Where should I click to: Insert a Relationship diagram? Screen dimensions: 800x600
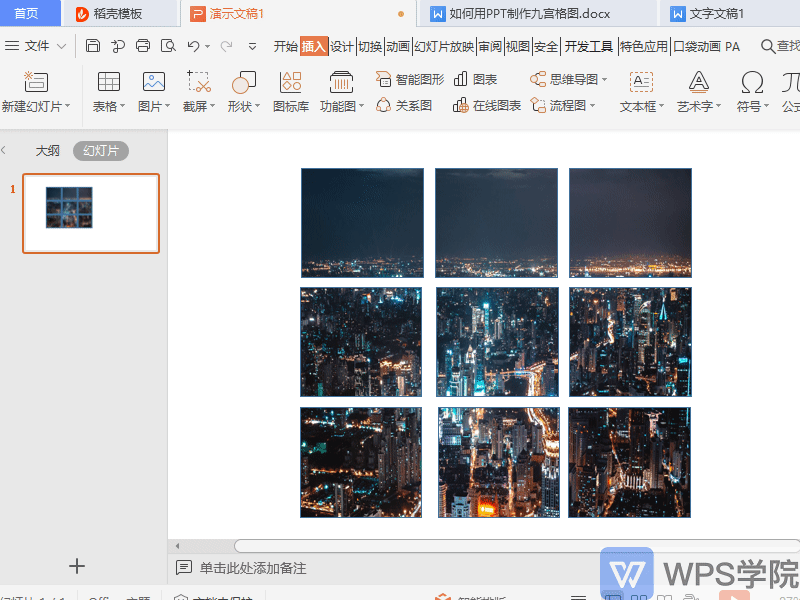[404, 106]
